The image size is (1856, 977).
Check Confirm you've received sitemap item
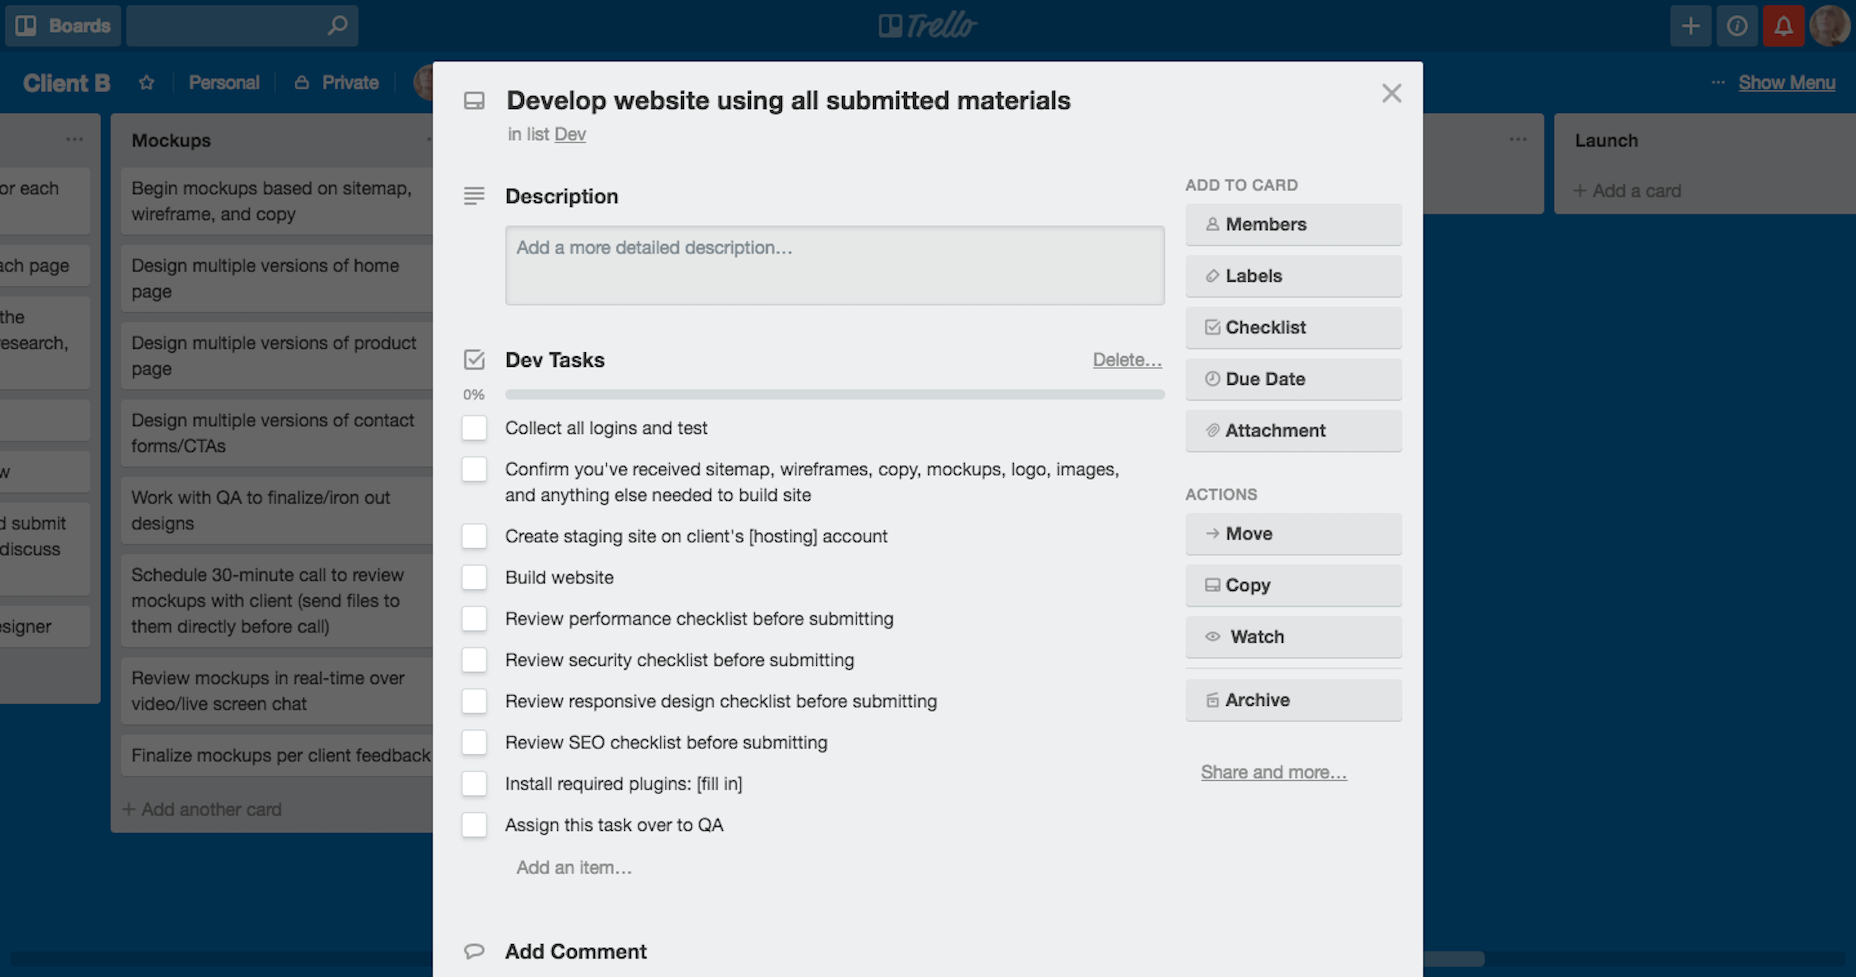coord(474,469)
